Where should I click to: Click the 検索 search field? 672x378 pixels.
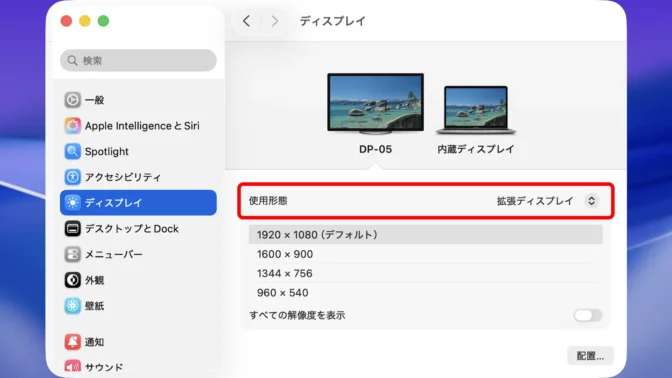[138, 60]
